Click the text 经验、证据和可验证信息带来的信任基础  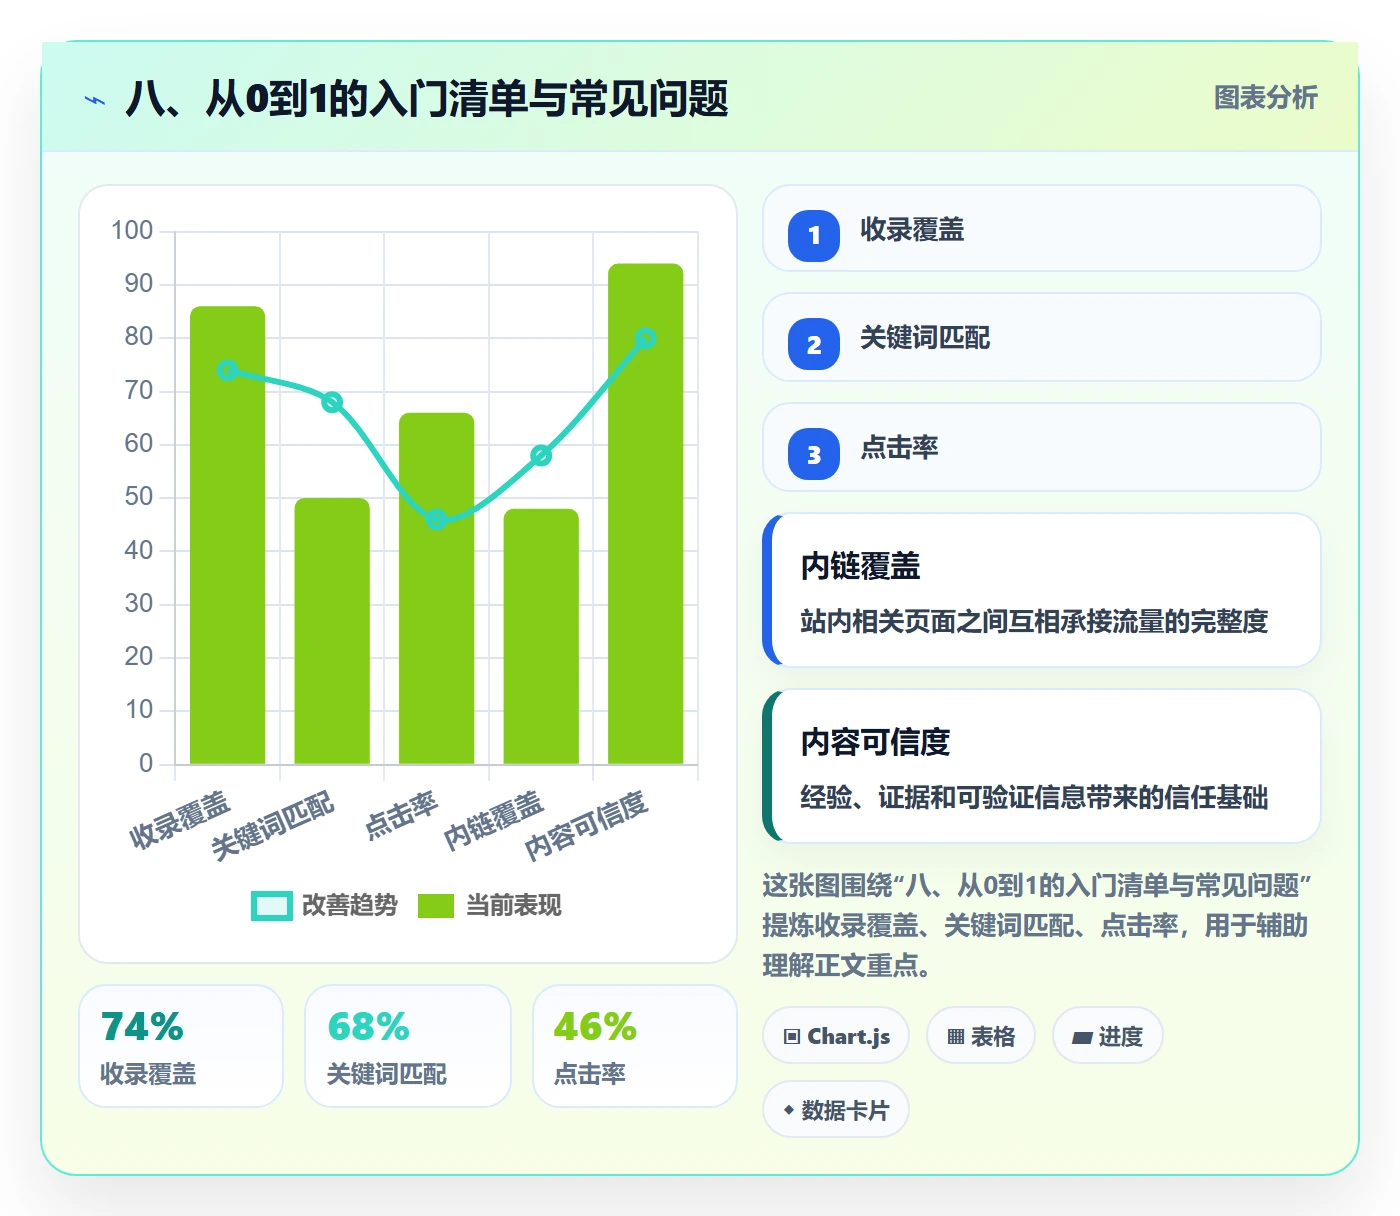click(x=1034, y=797)
